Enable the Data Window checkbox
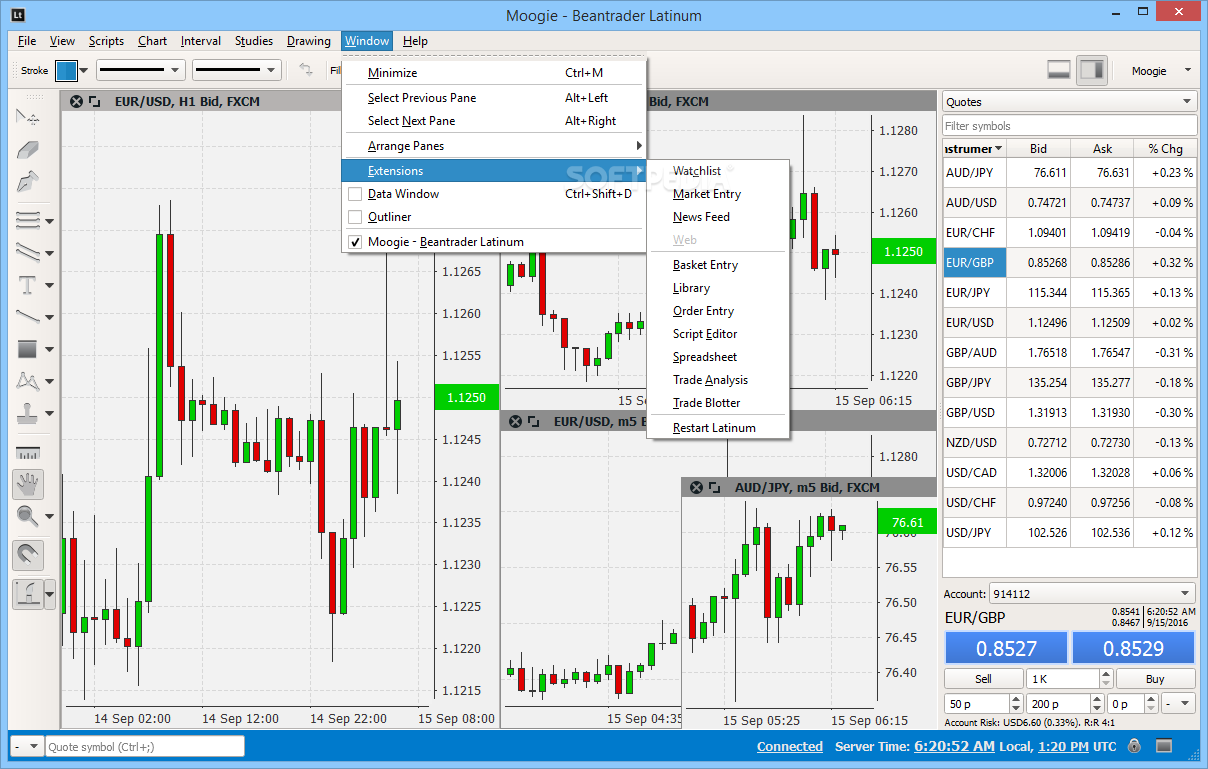1208x769 pixels. [355, 194]
